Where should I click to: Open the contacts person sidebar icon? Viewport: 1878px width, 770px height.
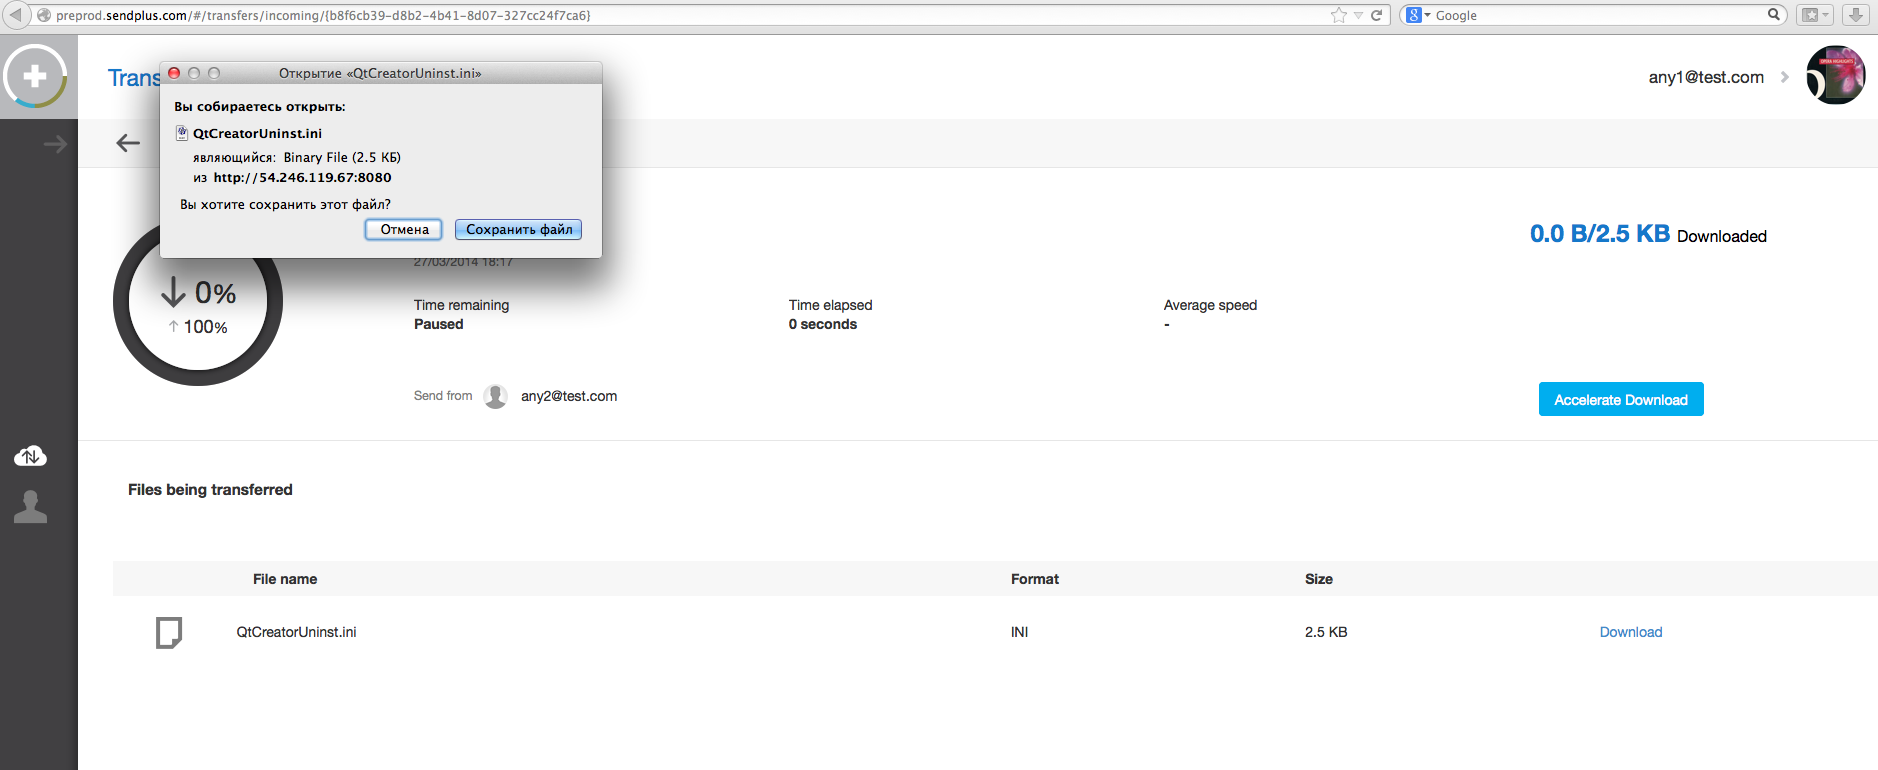pyautogui.click(x=30, y=507)
